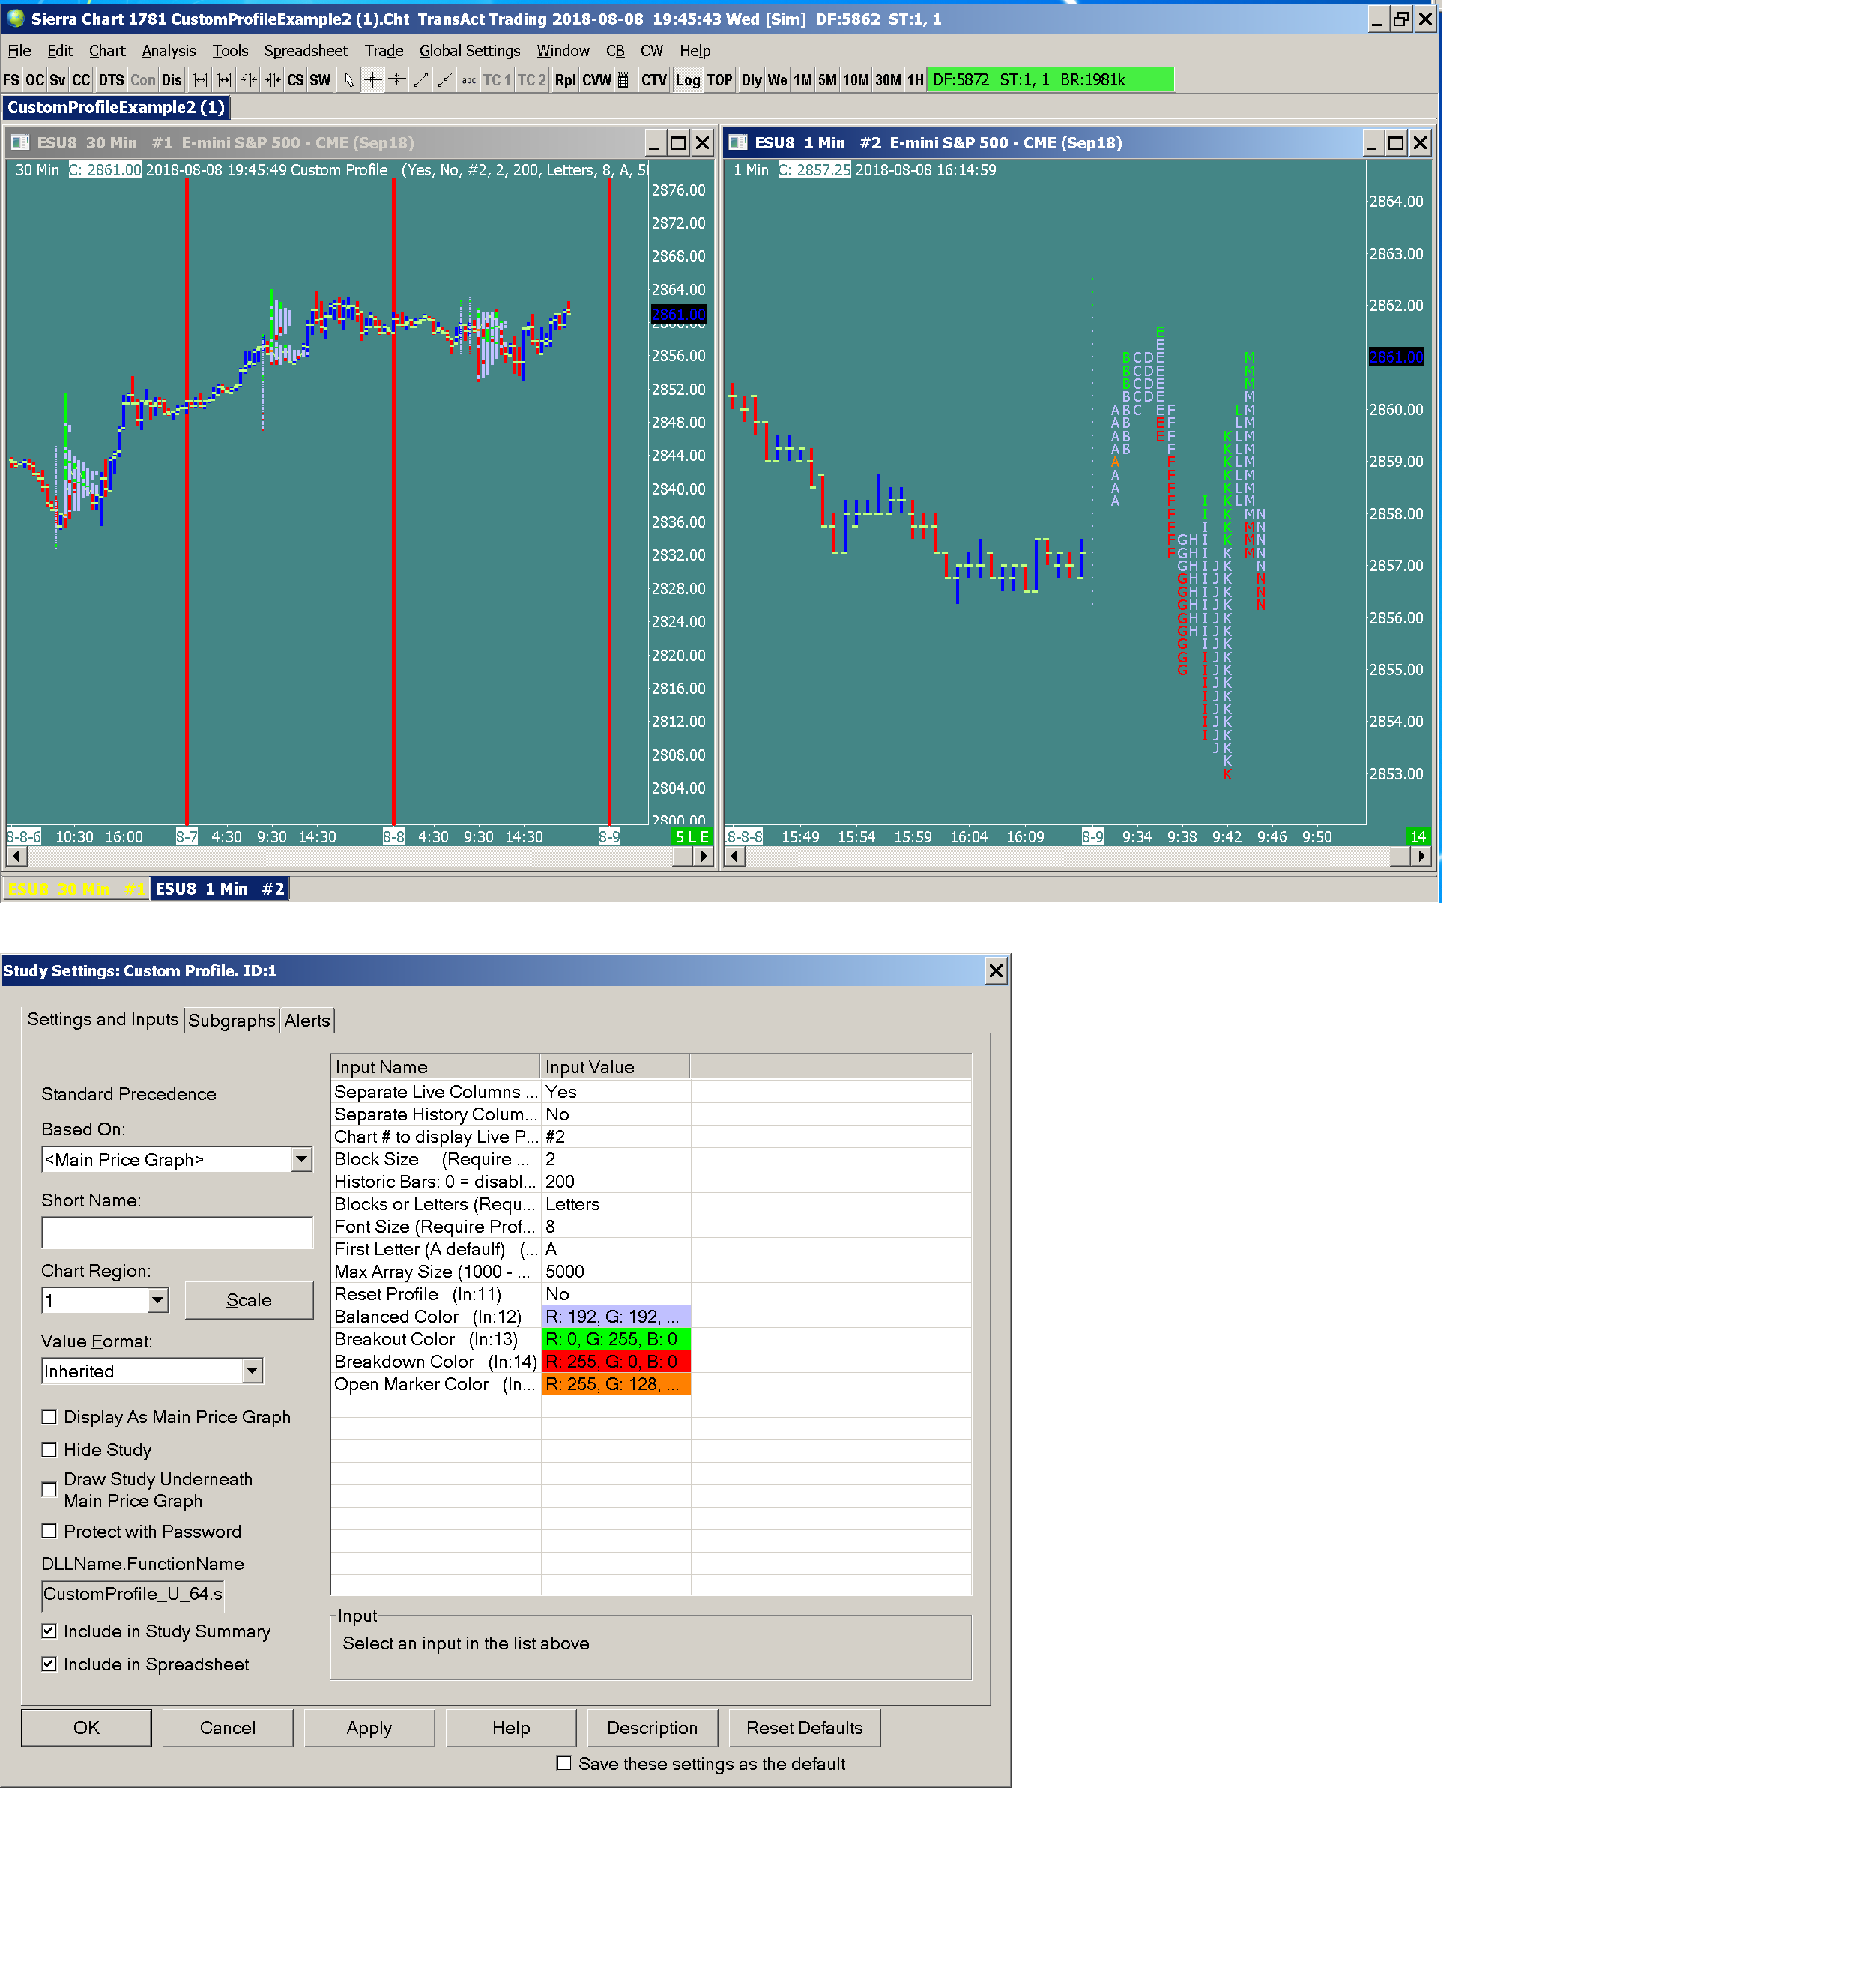Open the Global Settings menu
The width and height of the screenshot is (1862, 1988).
click(469, 51)
